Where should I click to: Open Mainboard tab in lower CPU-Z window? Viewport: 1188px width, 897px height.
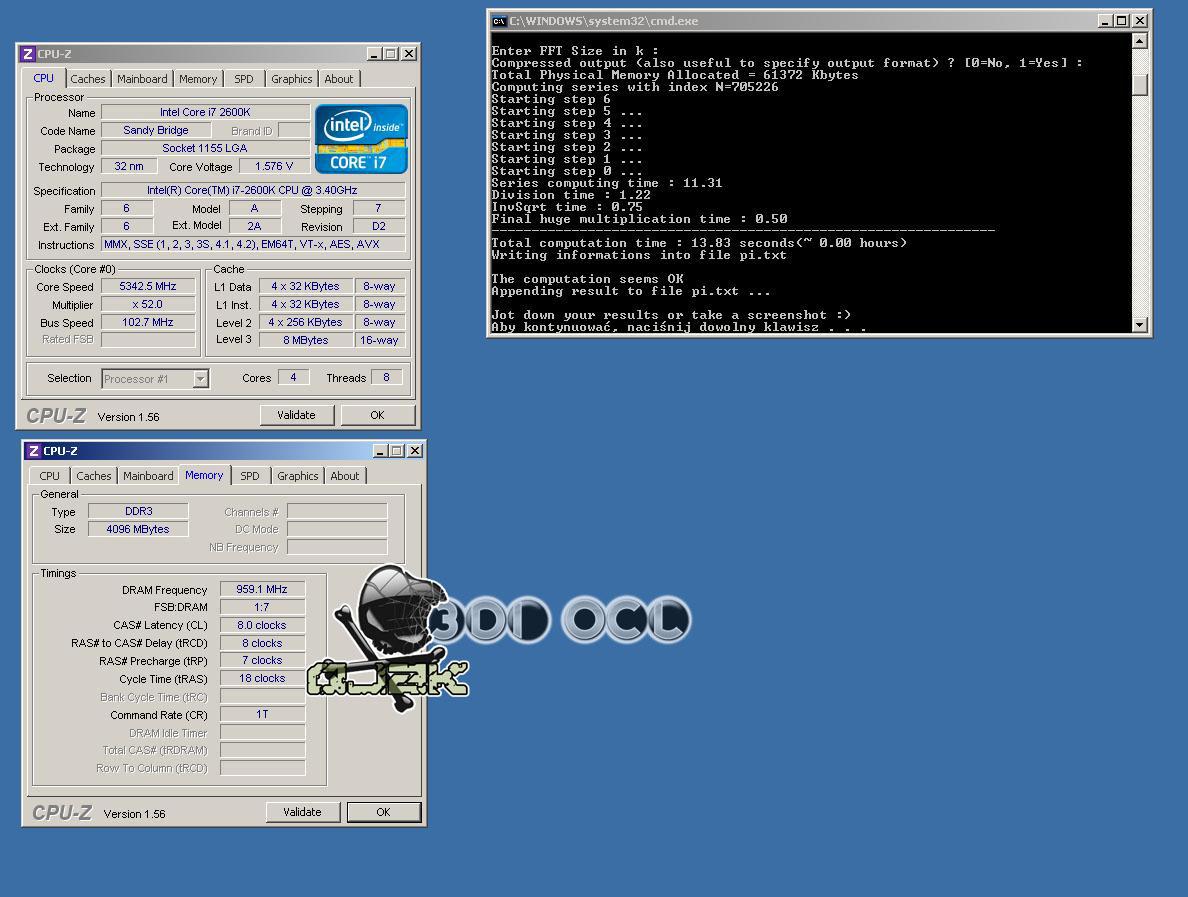tap(148, 476)
